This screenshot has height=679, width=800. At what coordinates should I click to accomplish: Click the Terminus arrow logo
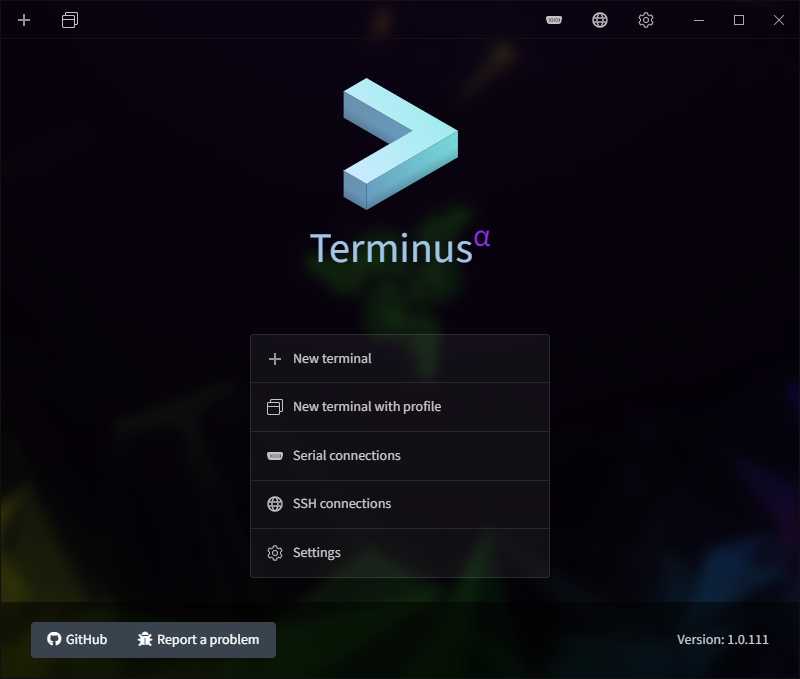click(399, 141)
